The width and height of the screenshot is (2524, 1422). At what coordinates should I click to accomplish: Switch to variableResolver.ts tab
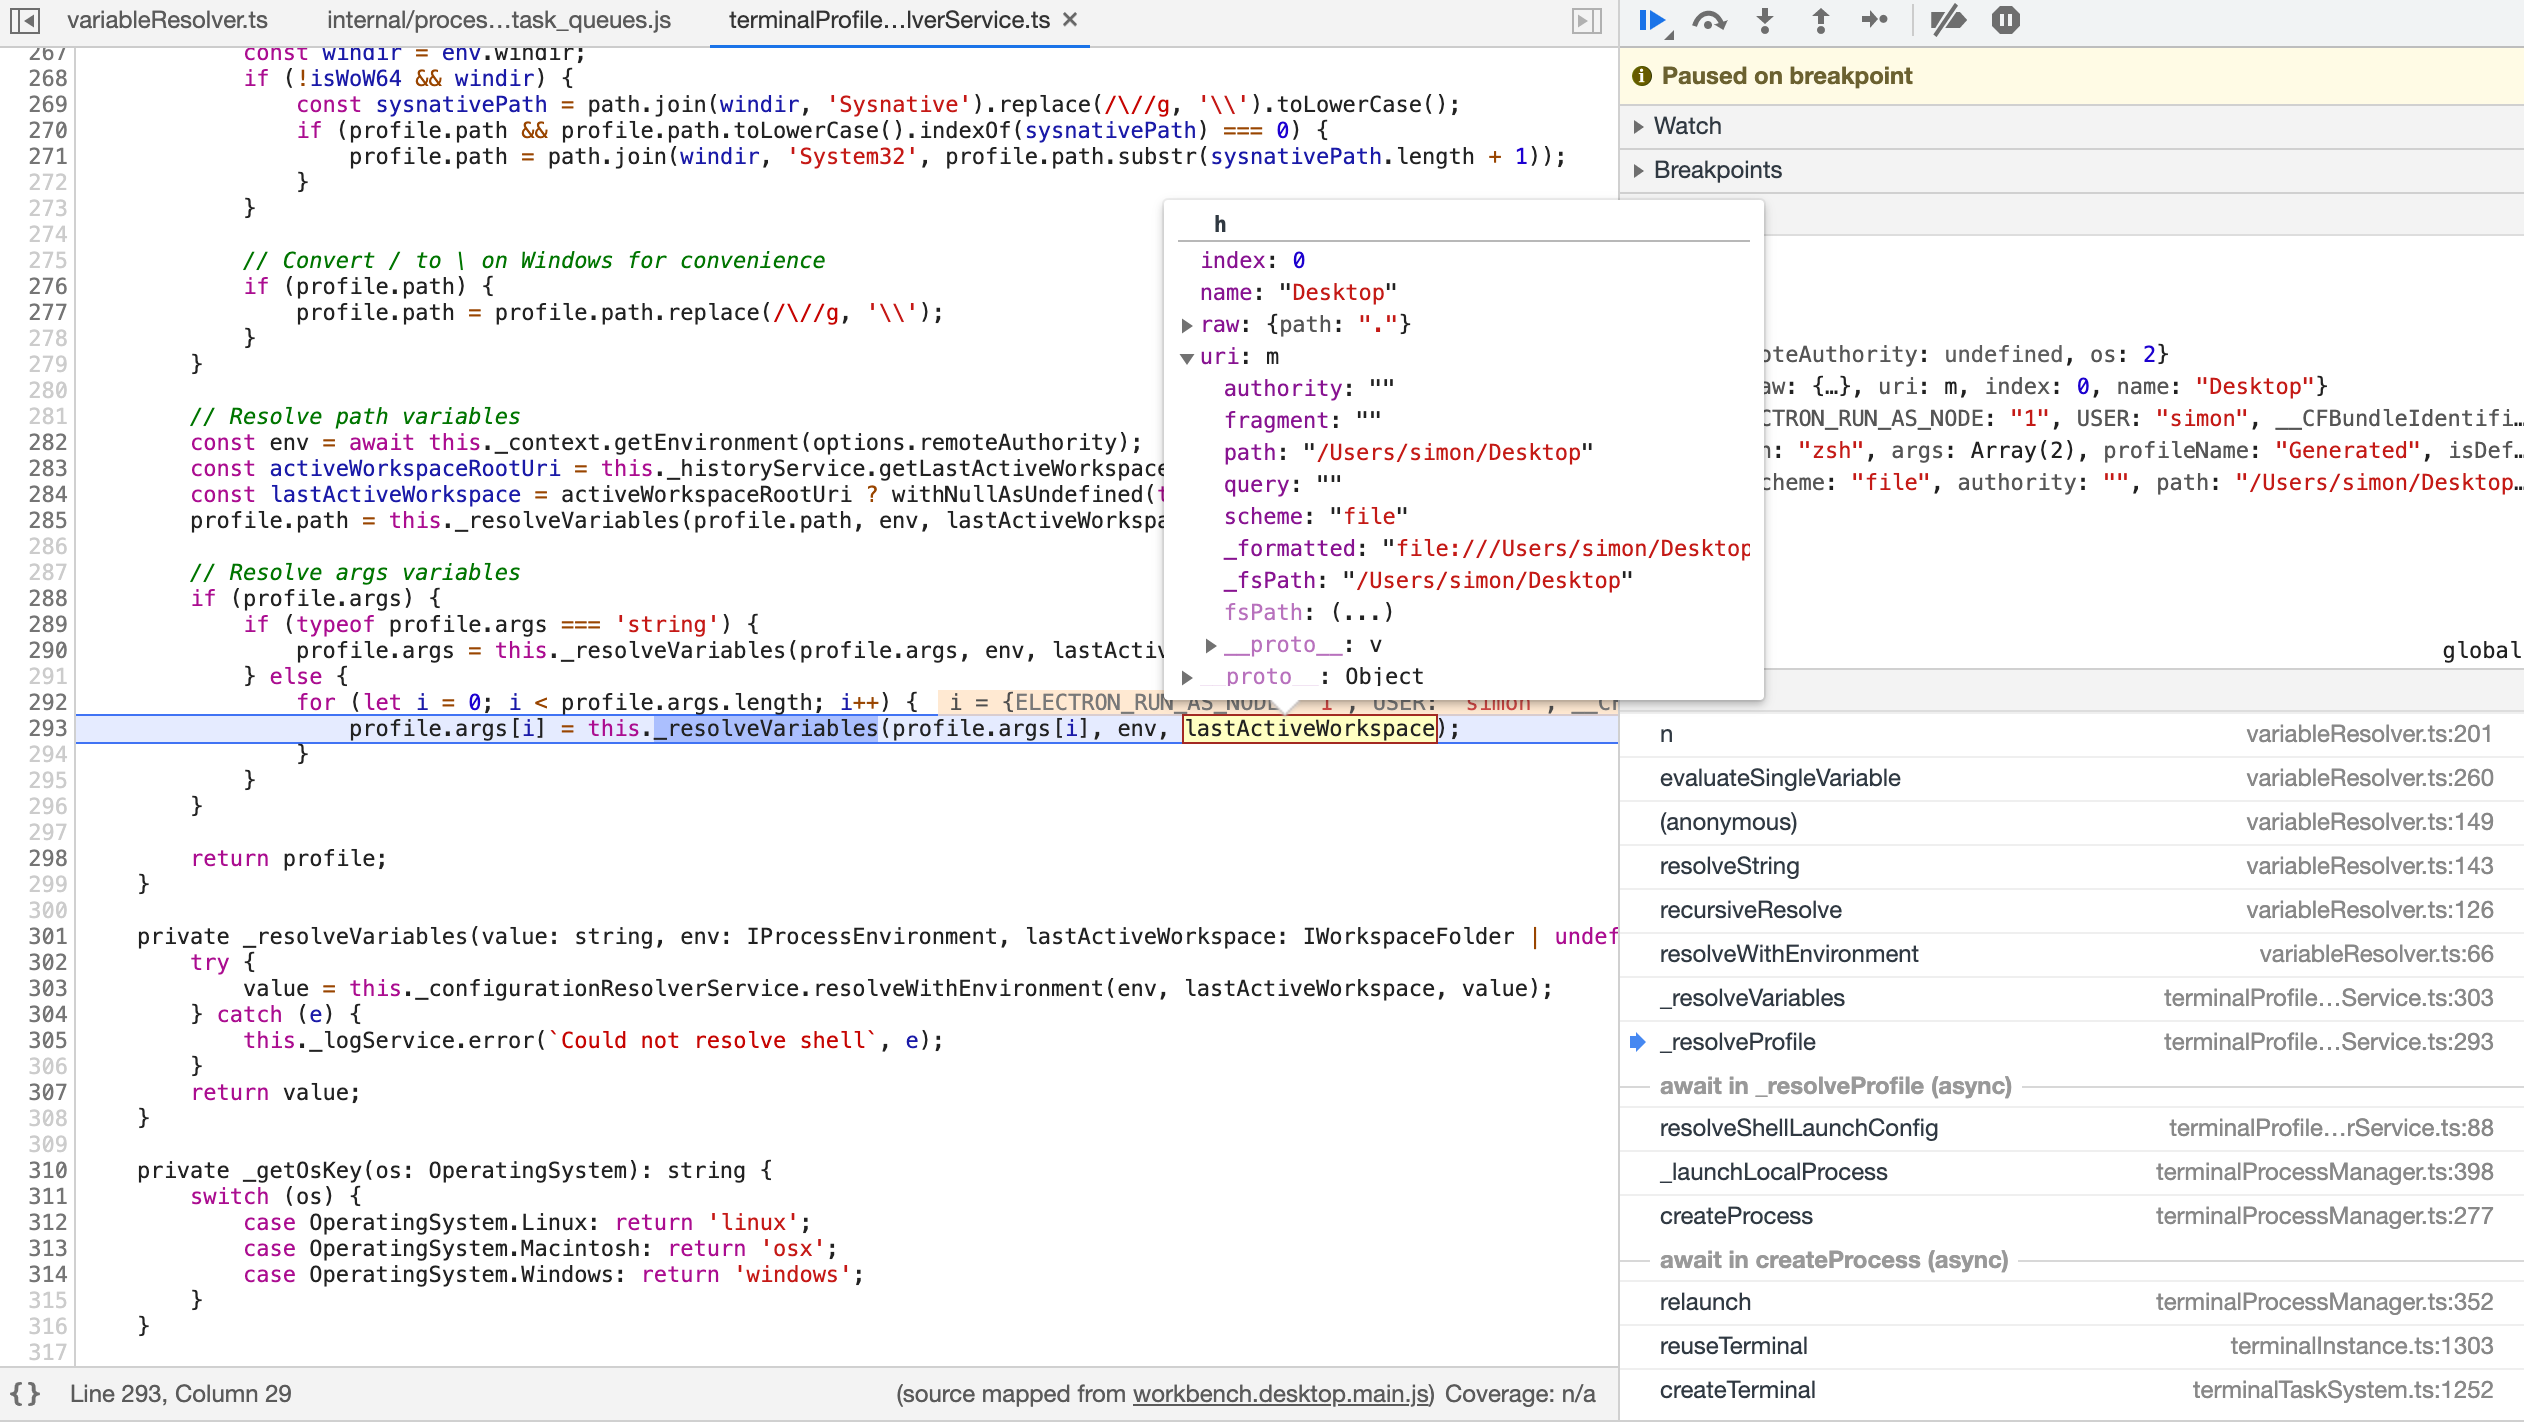(x=167, y=20)
